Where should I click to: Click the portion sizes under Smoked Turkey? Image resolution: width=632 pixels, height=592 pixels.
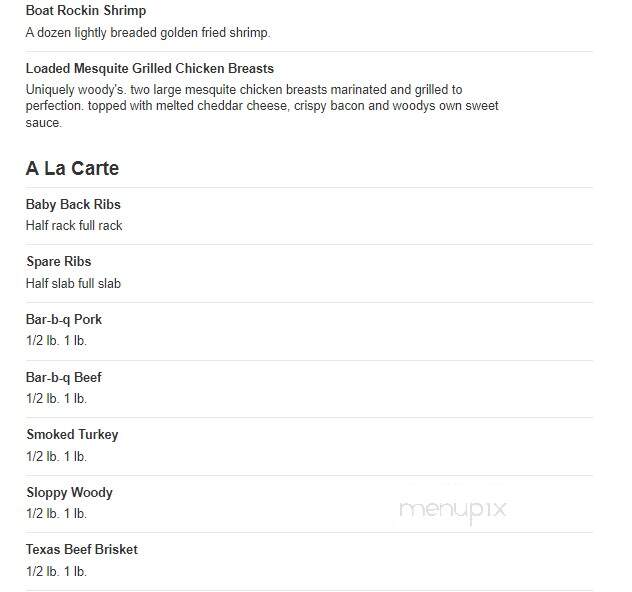(x=56, y=457)
